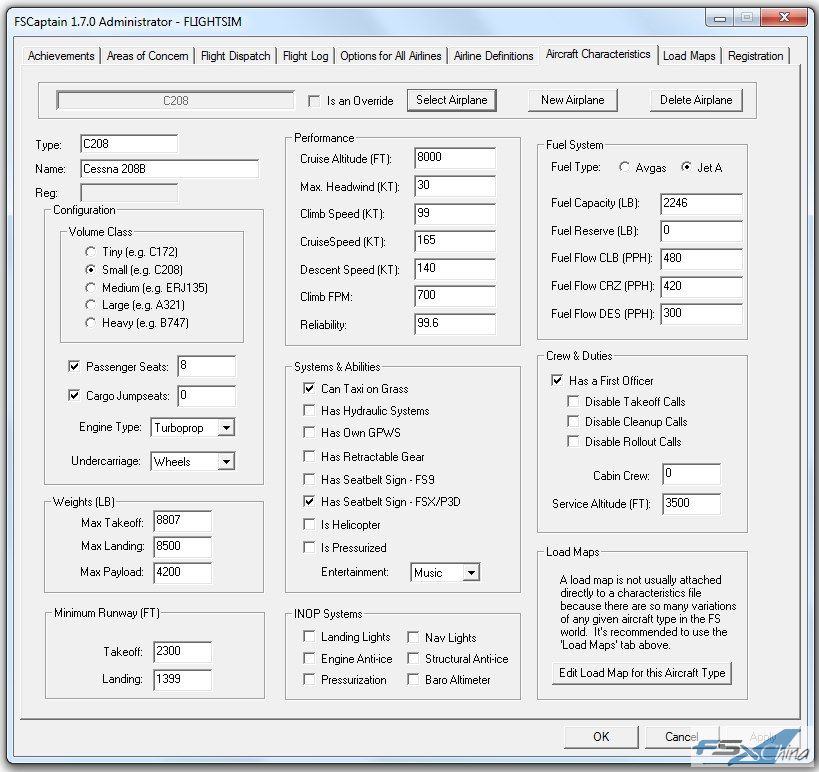The image size is (819, 772).
Task: Check Disable Takeoff Calls
Action: click(x=573, y=401)
